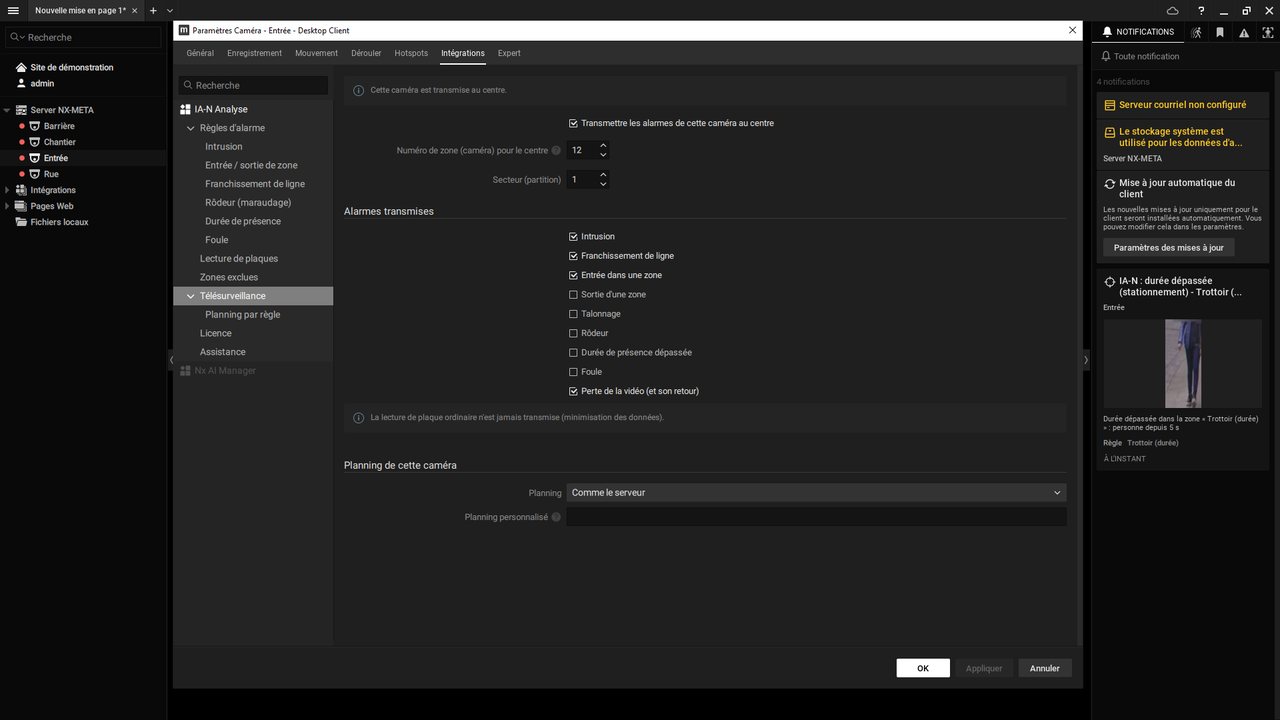The width and height of the screenshot is (1280, 720).
Task: Uncheck the Intrusion alarm checkbox
Action: point(573,236)
